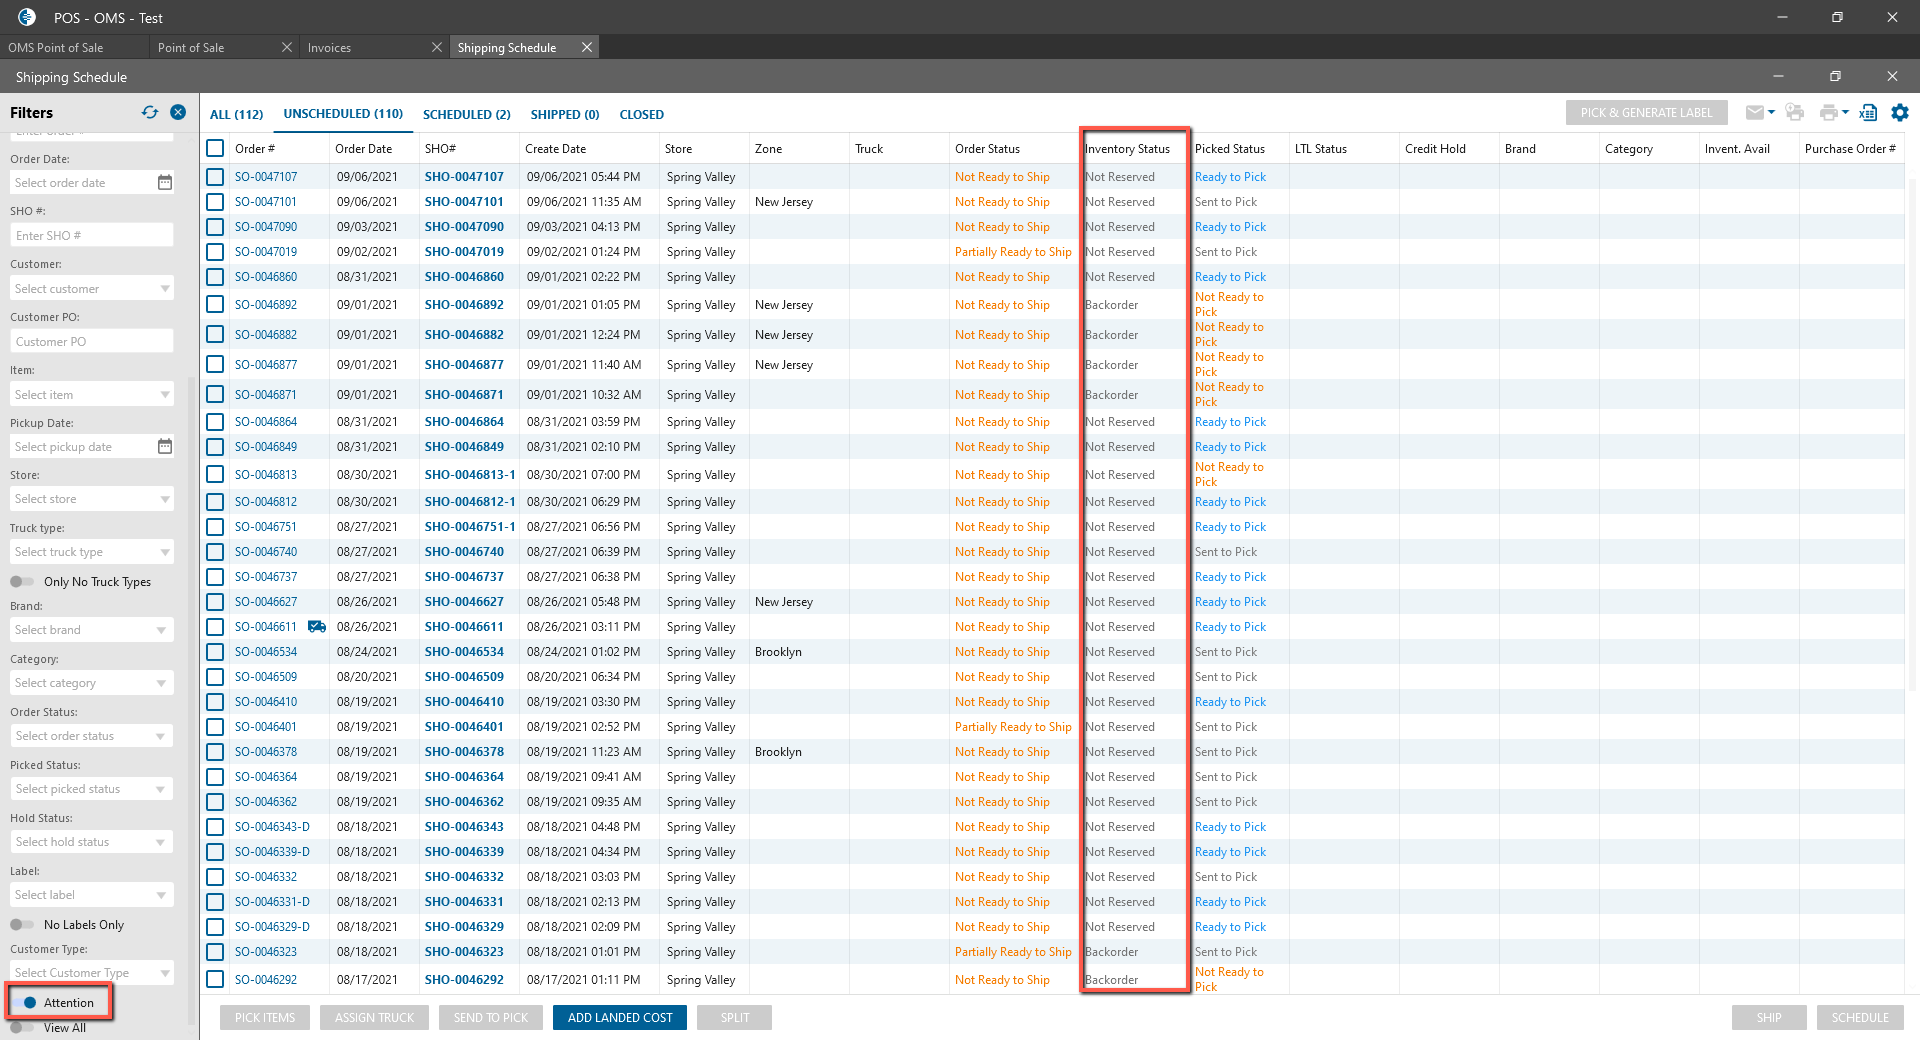Open grid settings gear
The height and width of the screenshot is (1040, 1920).
click(x=1900, y=113)
